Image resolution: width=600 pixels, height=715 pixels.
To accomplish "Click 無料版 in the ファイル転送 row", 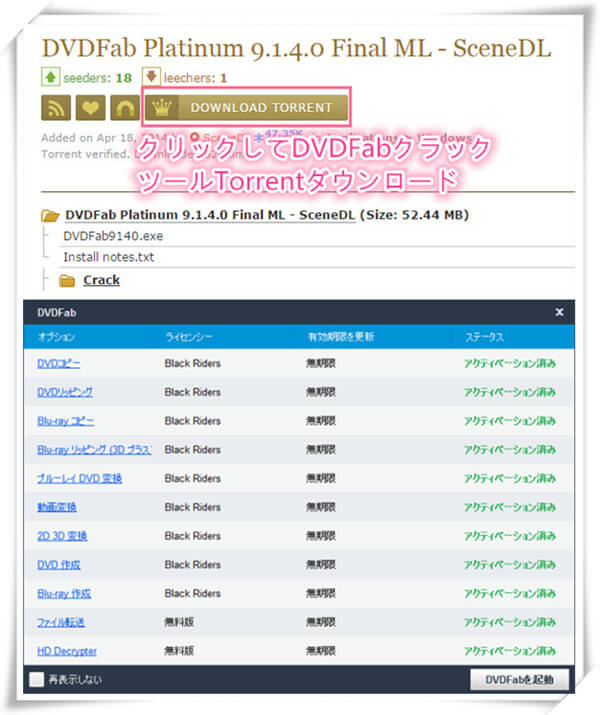I will (179, 622).
